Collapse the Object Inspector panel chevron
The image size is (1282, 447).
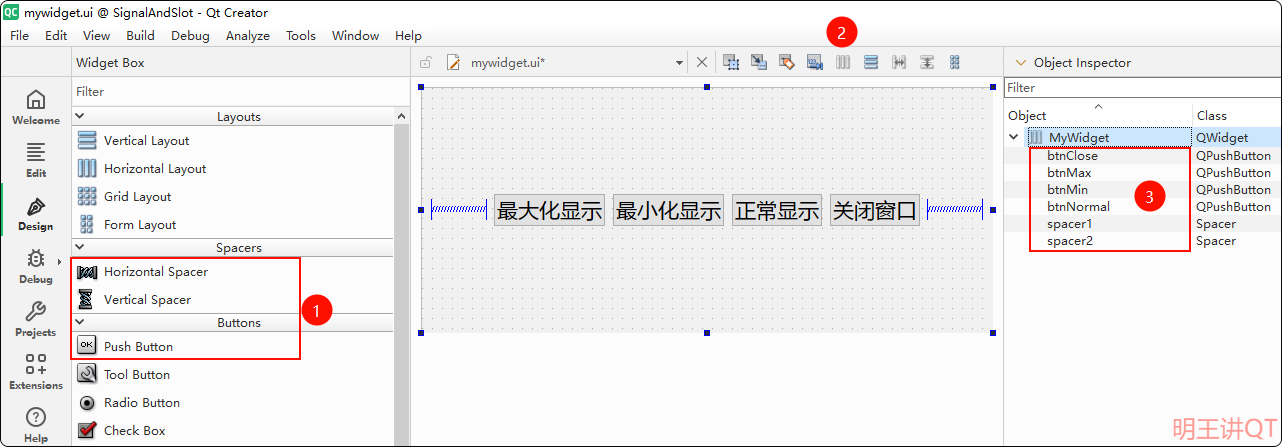(1020, 62)
